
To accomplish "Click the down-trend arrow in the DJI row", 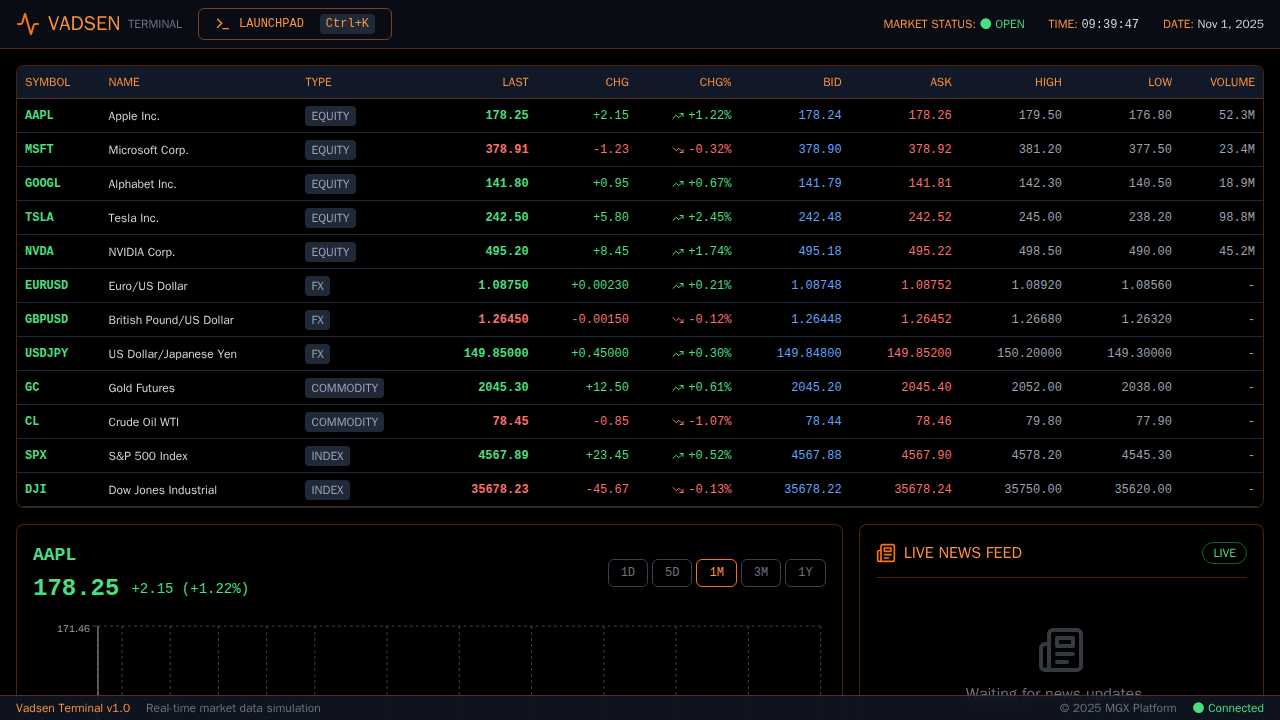I will click(678, 490).
